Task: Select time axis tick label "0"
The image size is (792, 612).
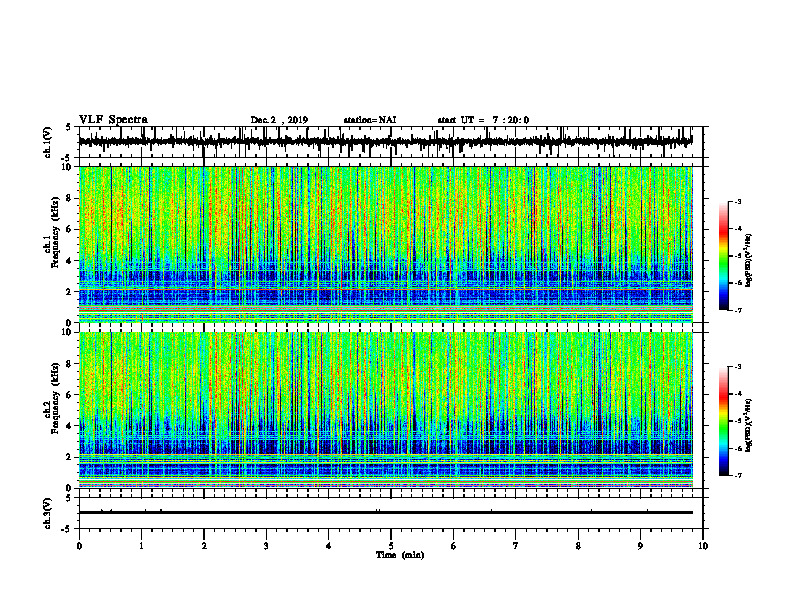Action: click(x=79, y=546)
